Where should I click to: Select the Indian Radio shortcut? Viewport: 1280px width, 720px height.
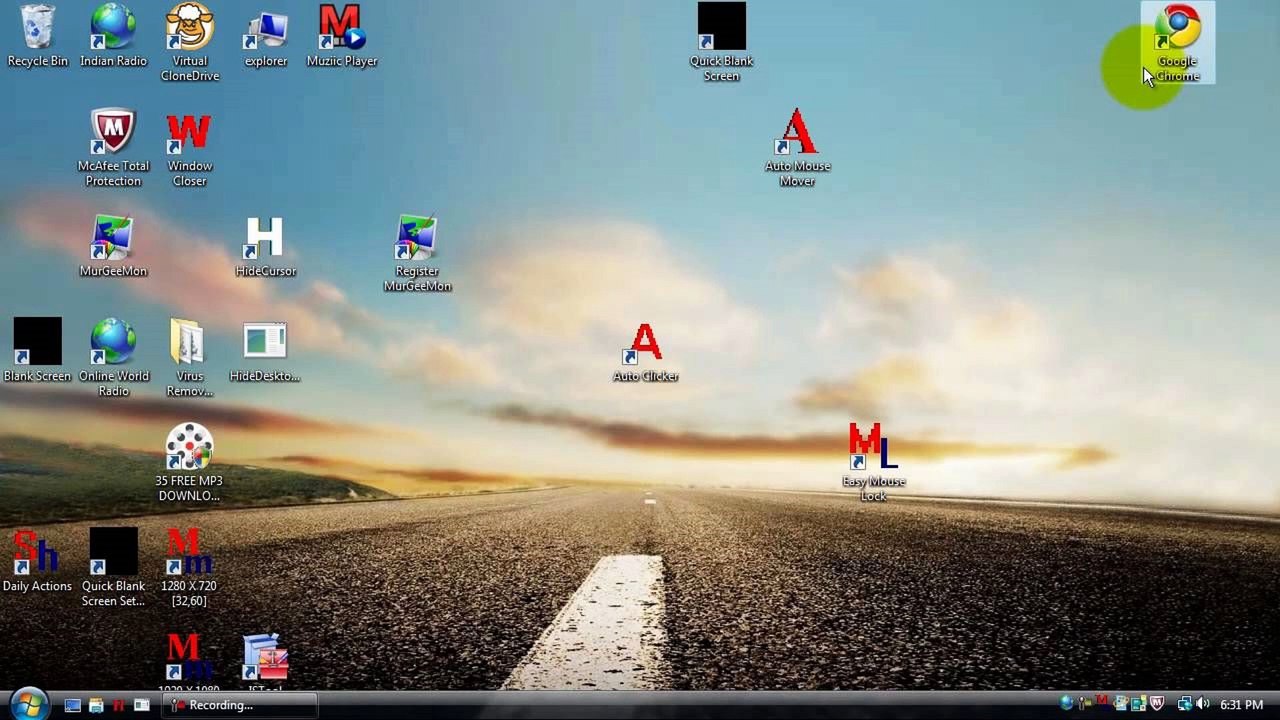tap(113, 37)
